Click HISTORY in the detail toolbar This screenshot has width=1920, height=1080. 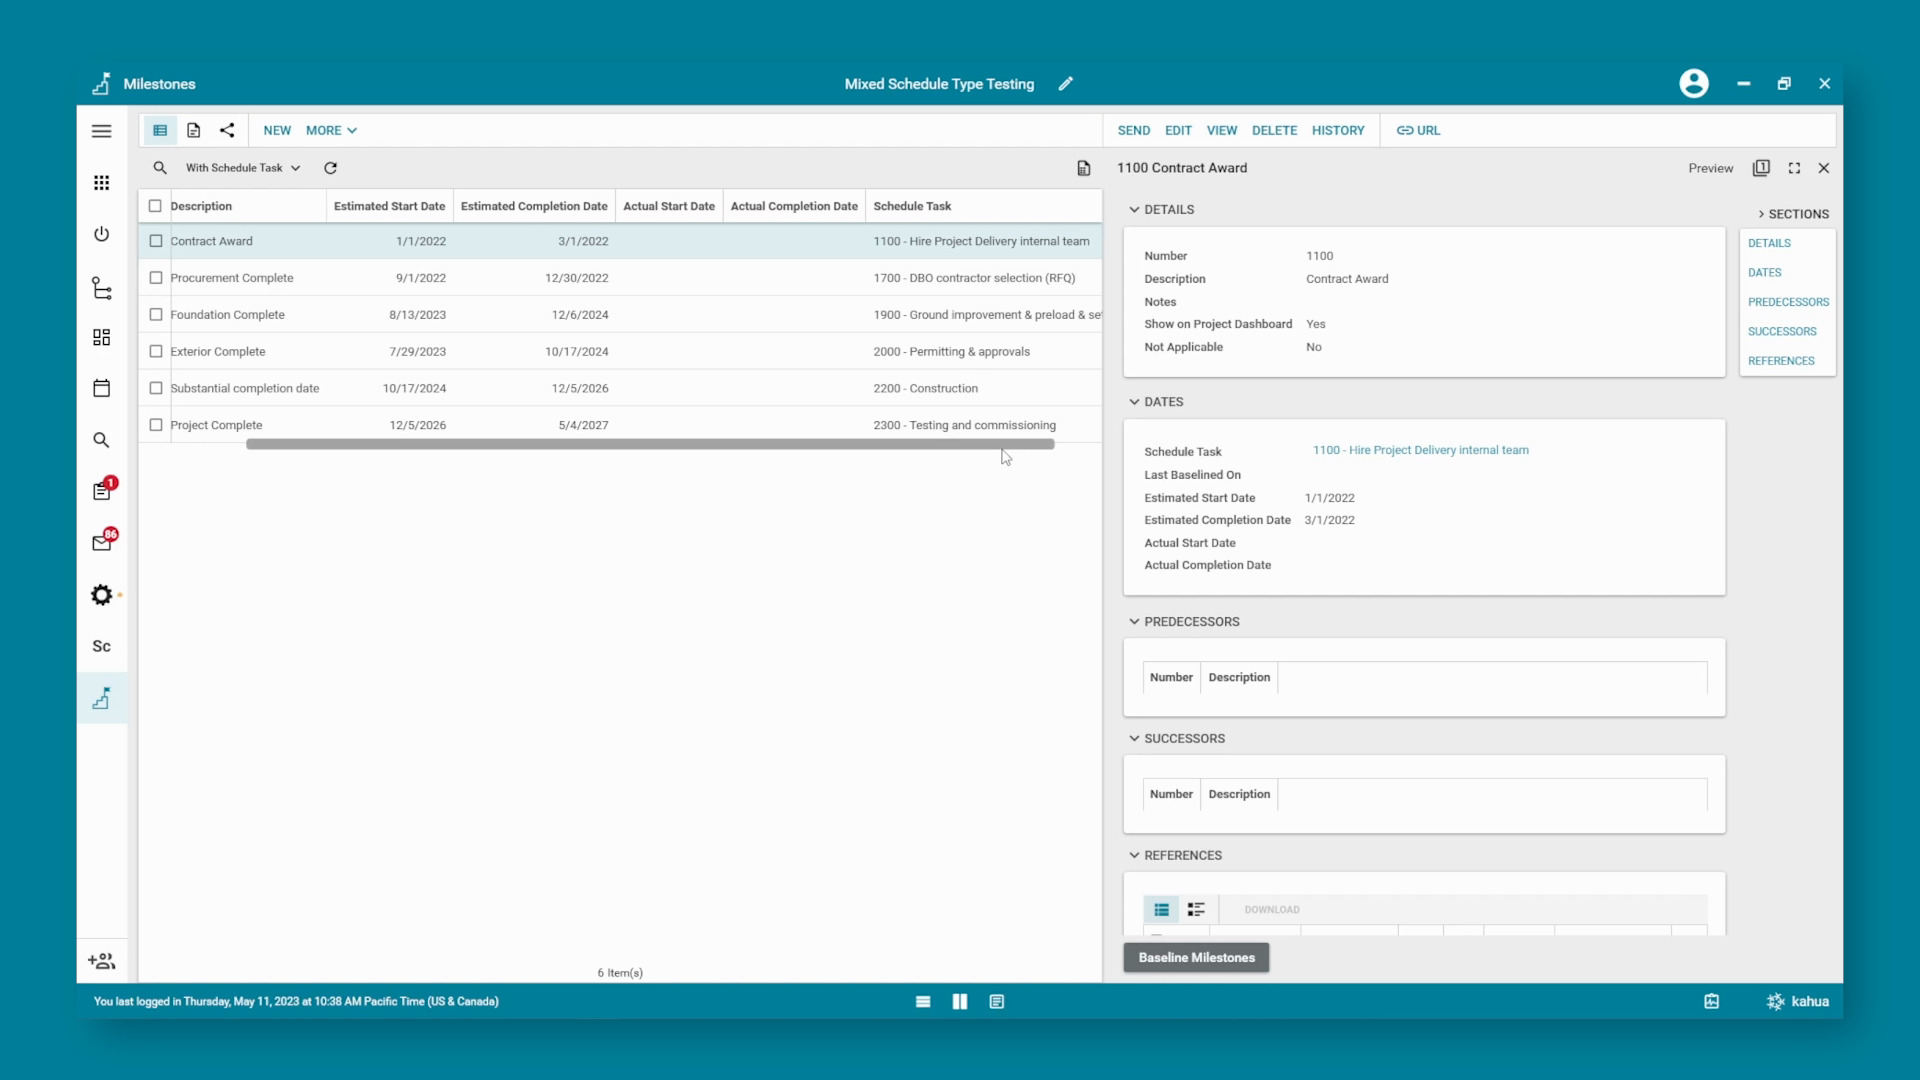pyautogui.click(x=1337, y=130)
